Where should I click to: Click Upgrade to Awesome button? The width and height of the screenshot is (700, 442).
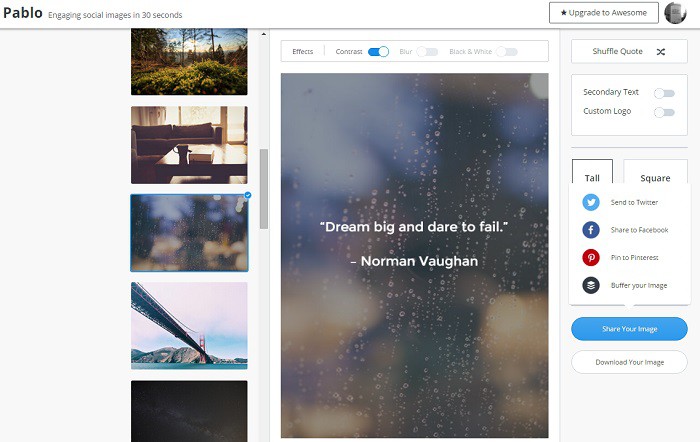pos(603,13)
